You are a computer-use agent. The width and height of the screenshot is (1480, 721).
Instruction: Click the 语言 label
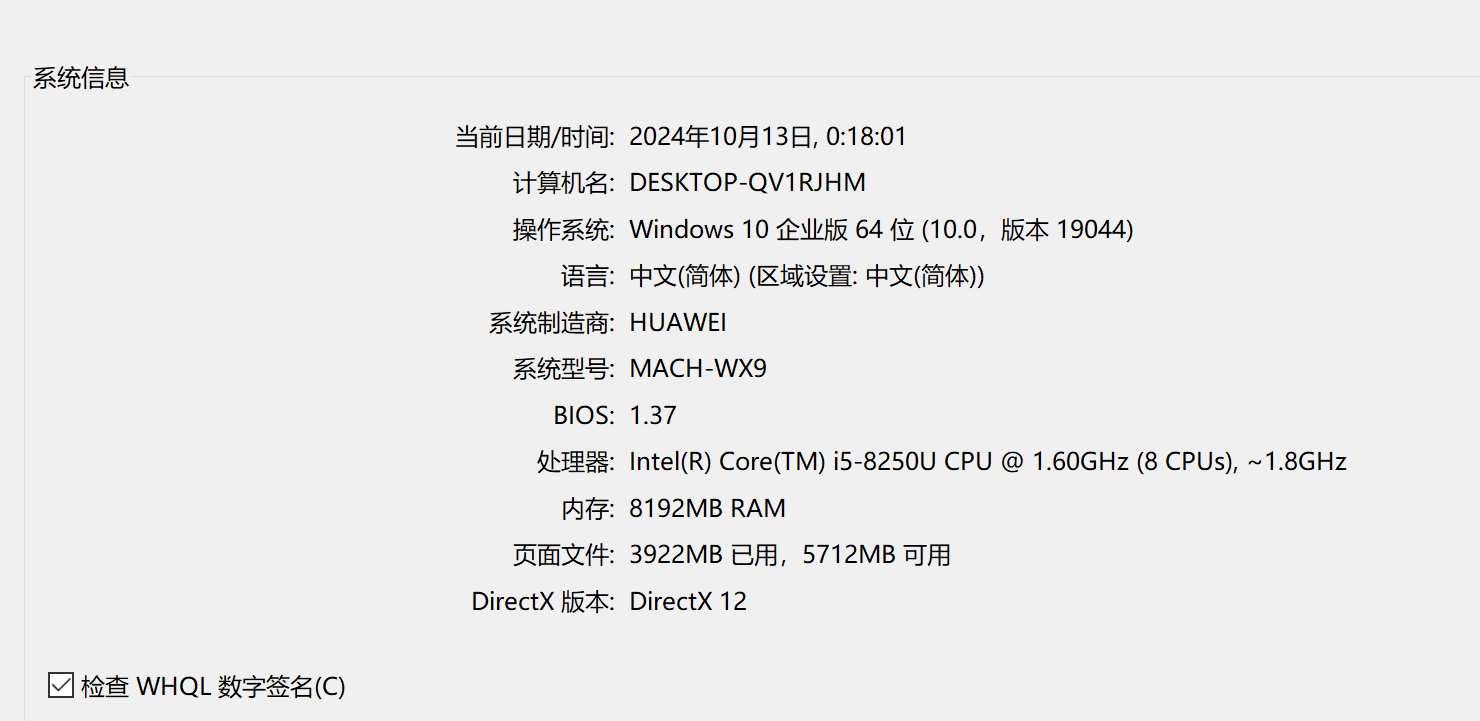tap(588, 276)
